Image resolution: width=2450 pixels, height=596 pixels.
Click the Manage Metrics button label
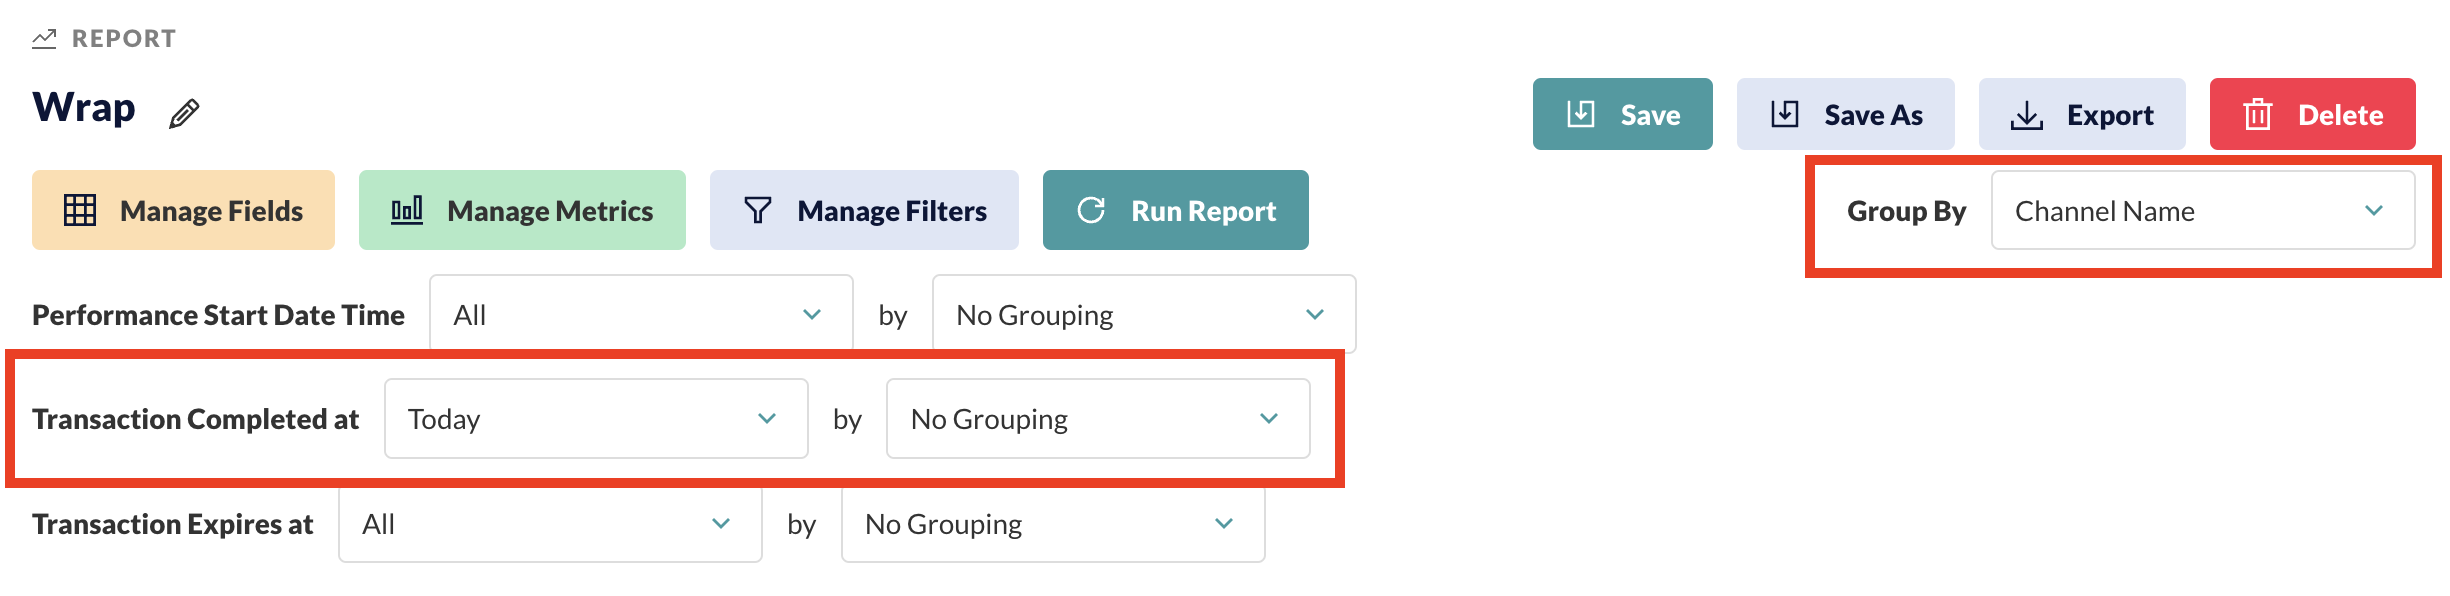(550, 211)
